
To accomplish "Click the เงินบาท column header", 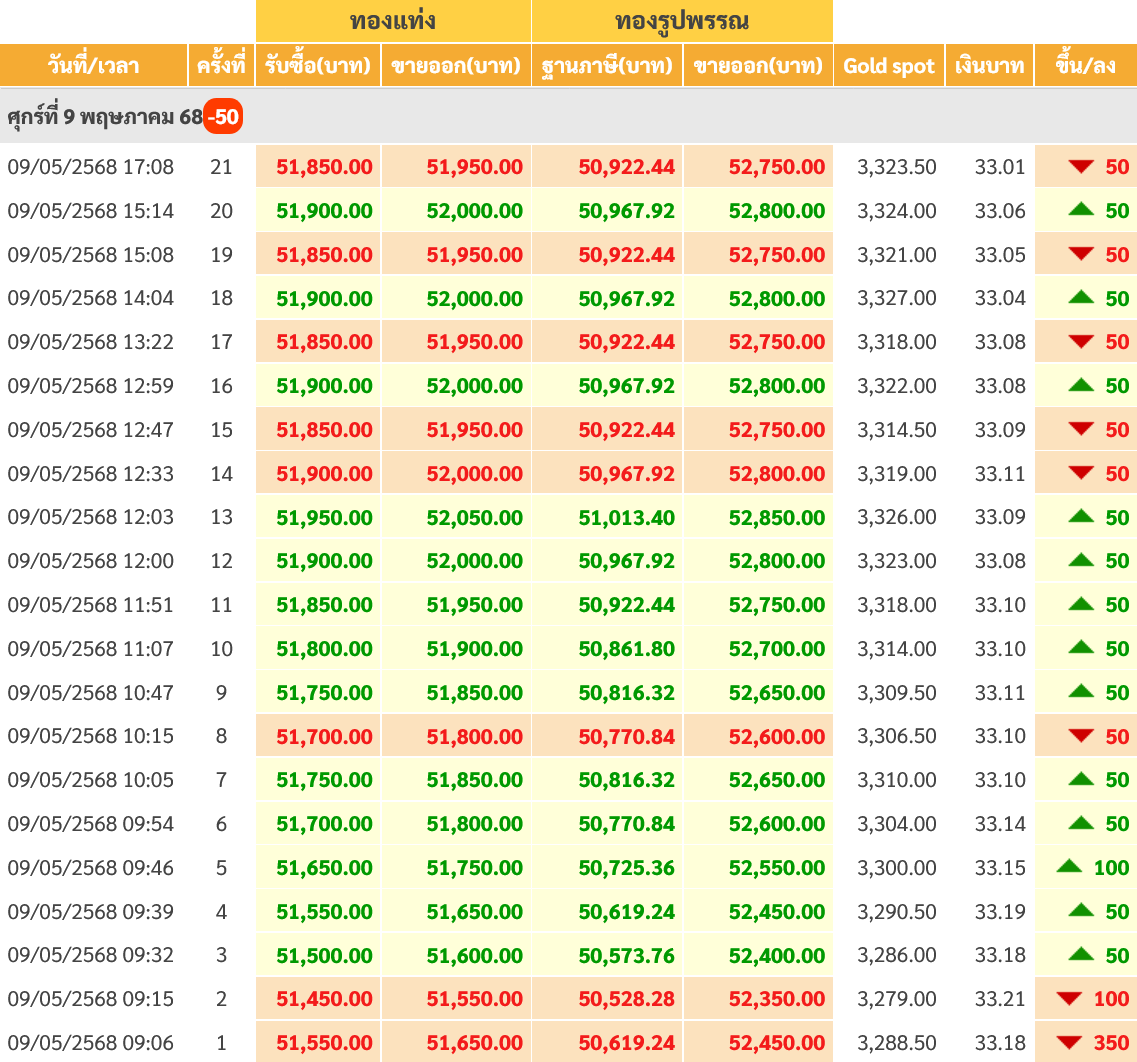I will point(990,65).
